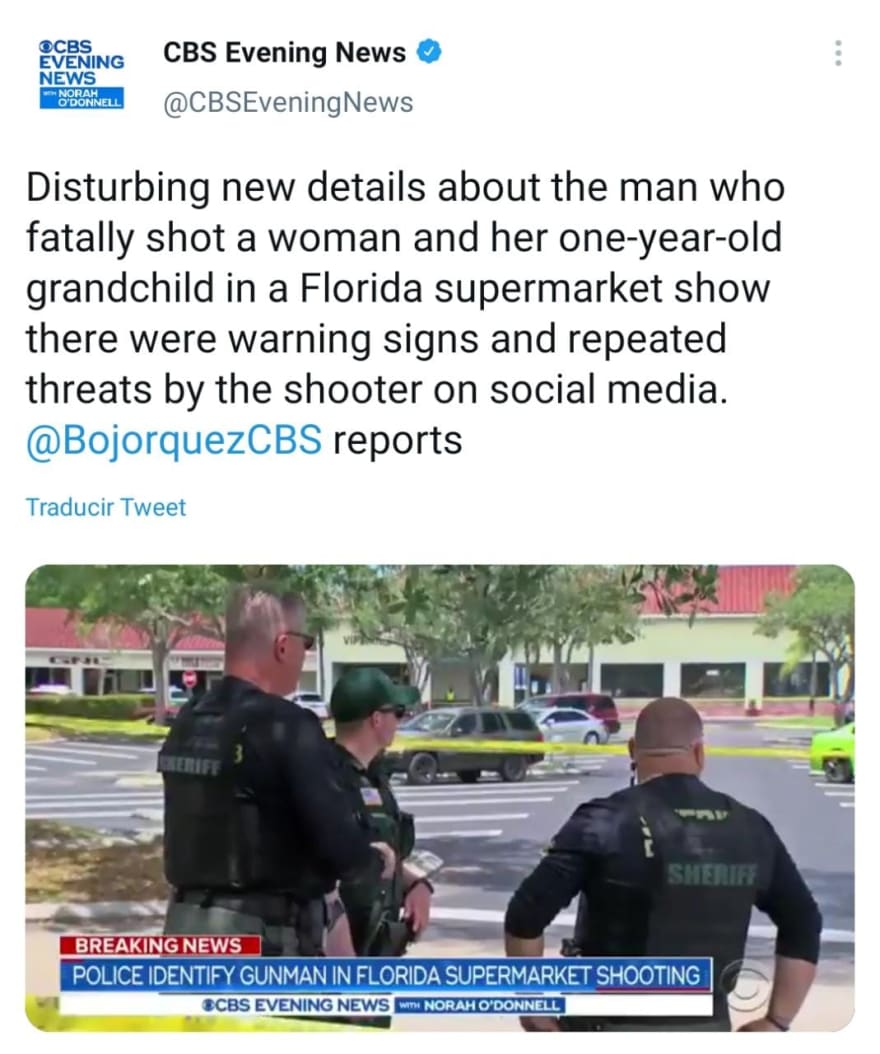The height and width of the screenshot is (1054, 880).
Task: Click the red BREAKING NEWS banner
Action: [x=159, y=945]
